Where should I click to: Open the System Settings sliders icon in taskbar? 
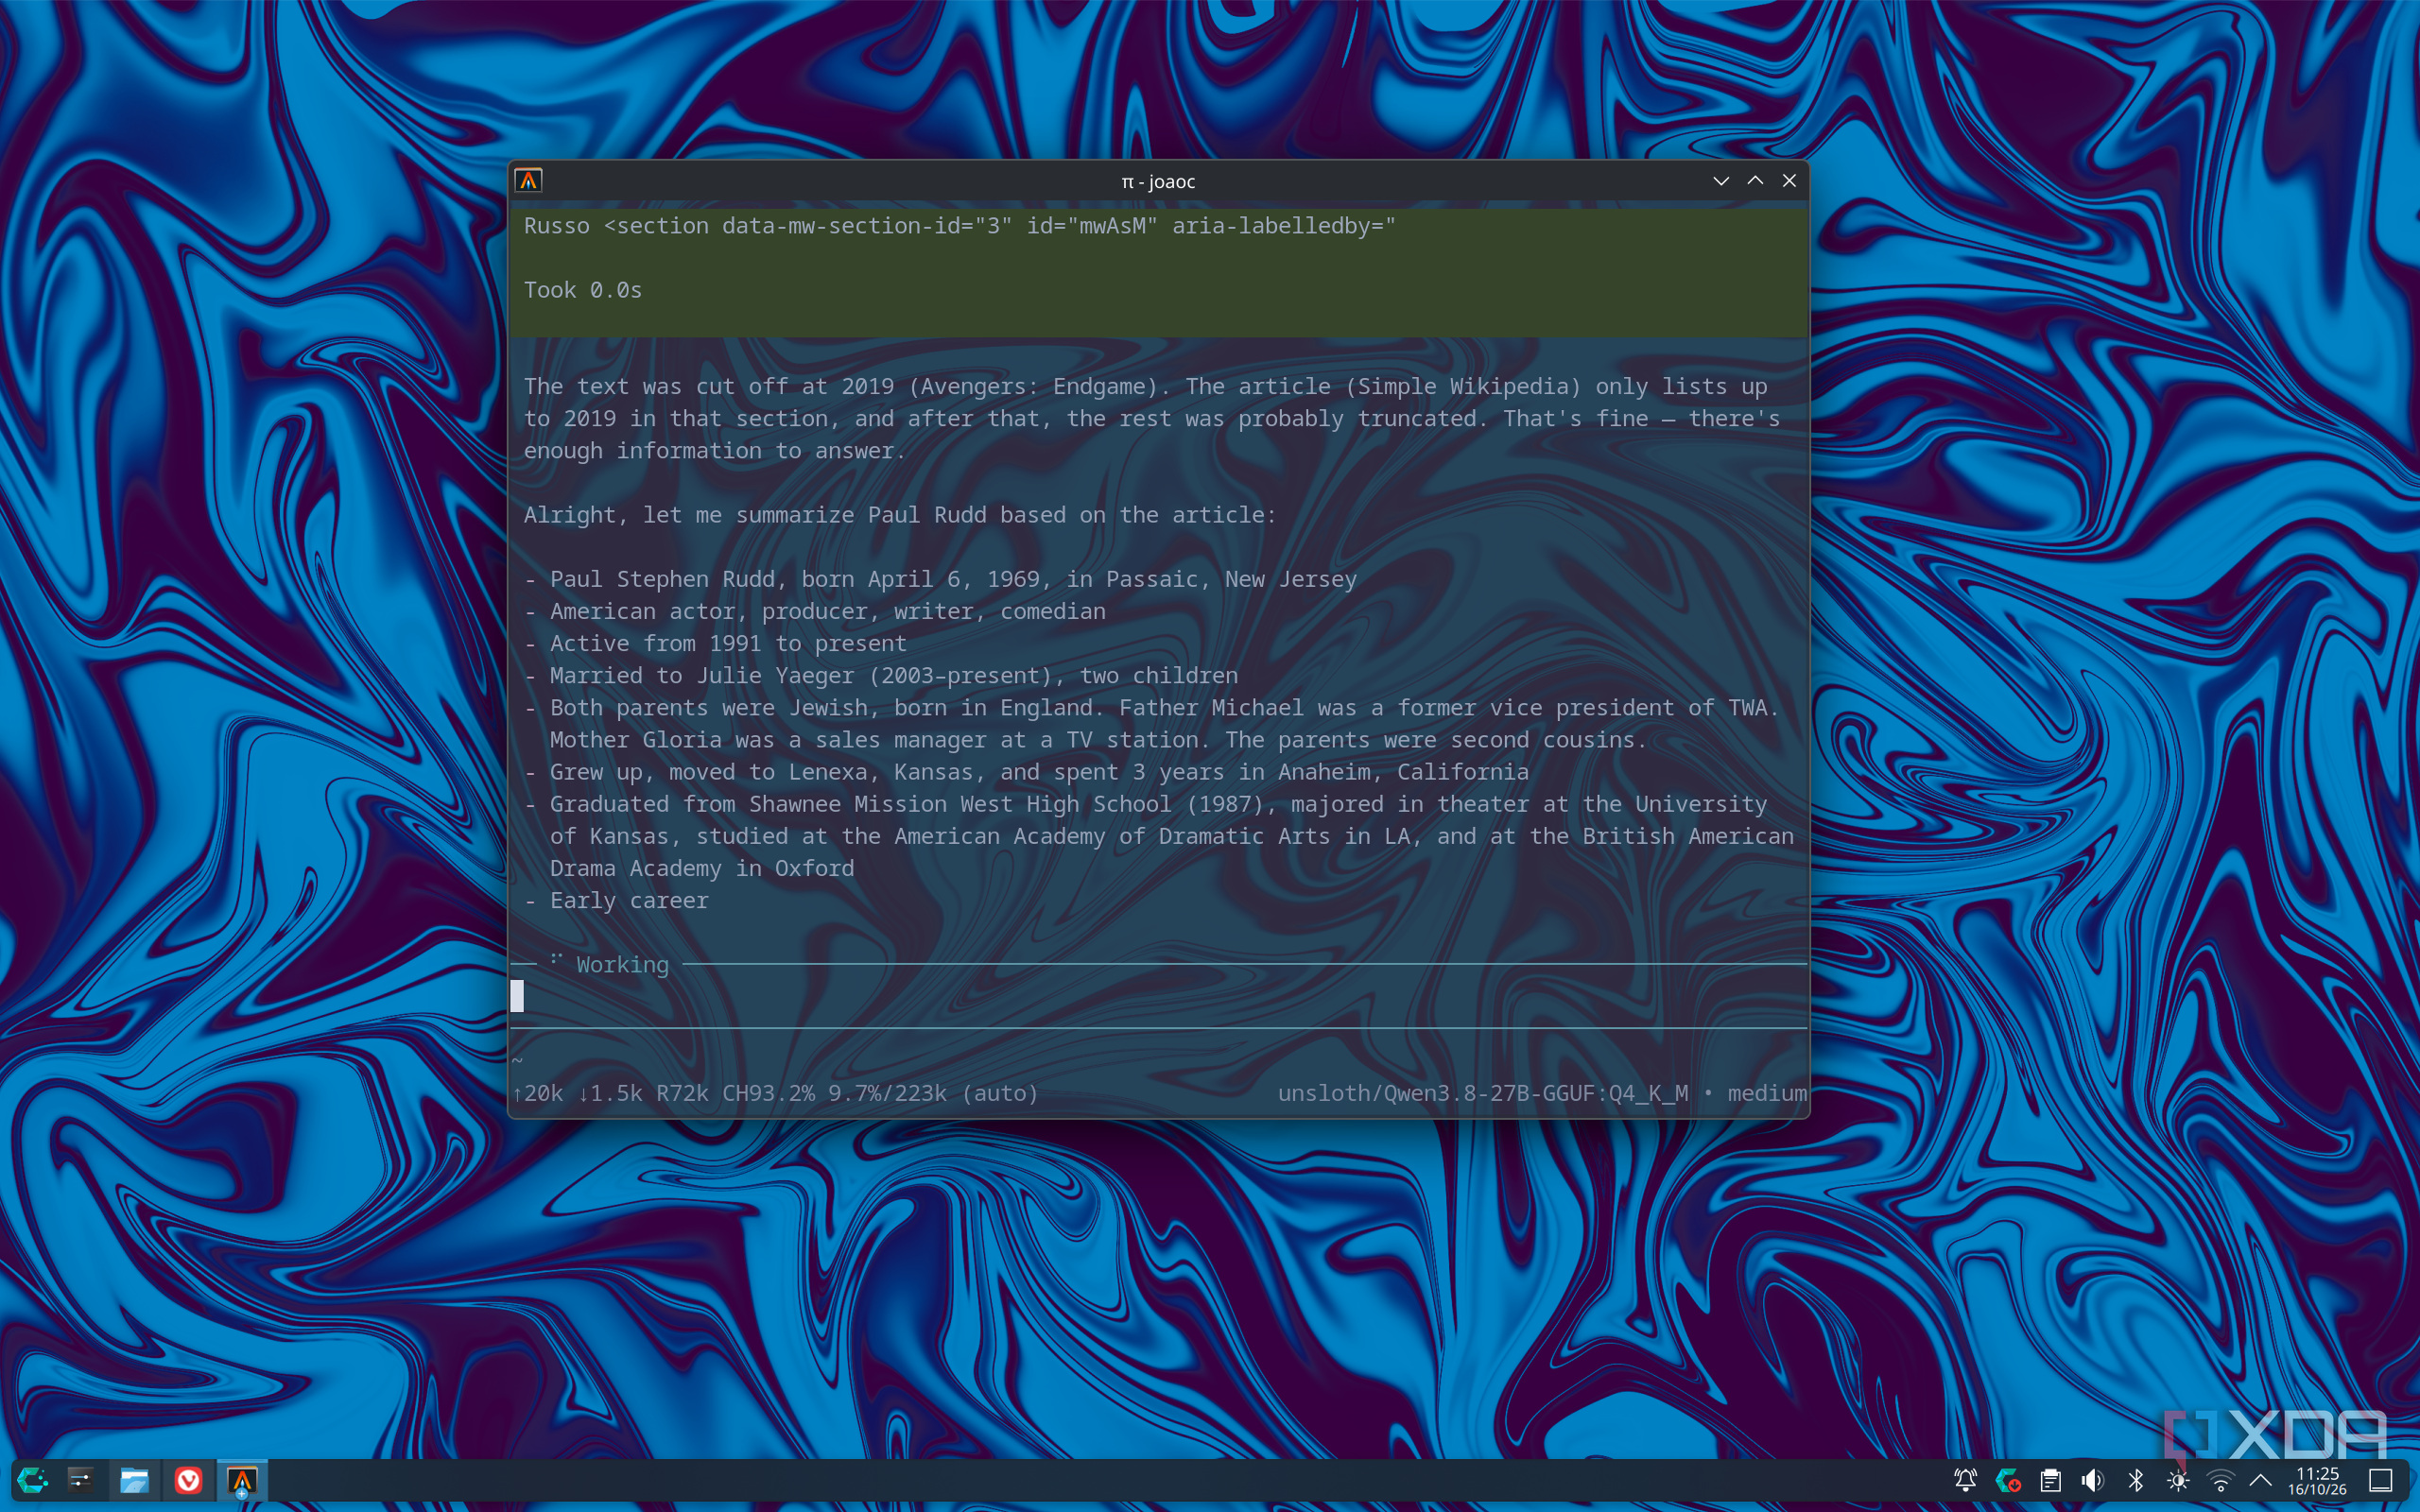[x=81, y=1480]
